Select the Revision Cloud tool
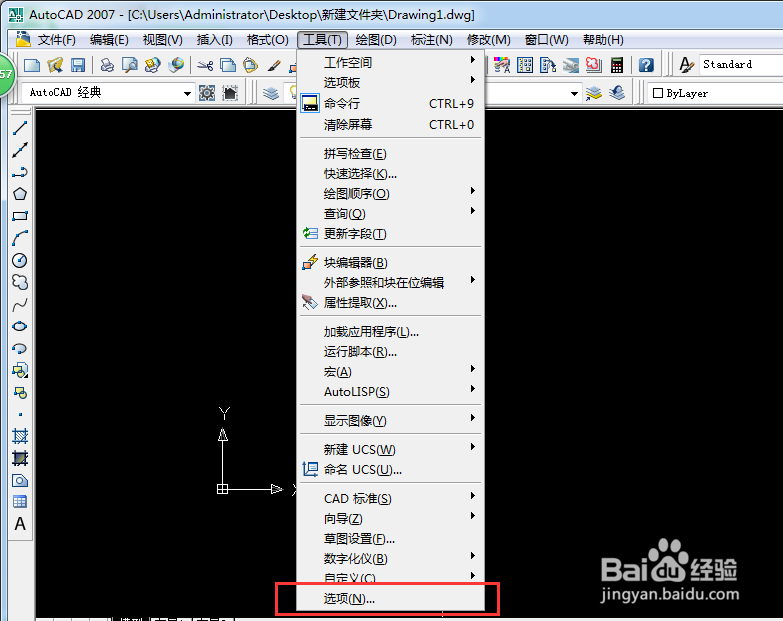The height and width of the screenshot is (621, 783). [20, 282]
